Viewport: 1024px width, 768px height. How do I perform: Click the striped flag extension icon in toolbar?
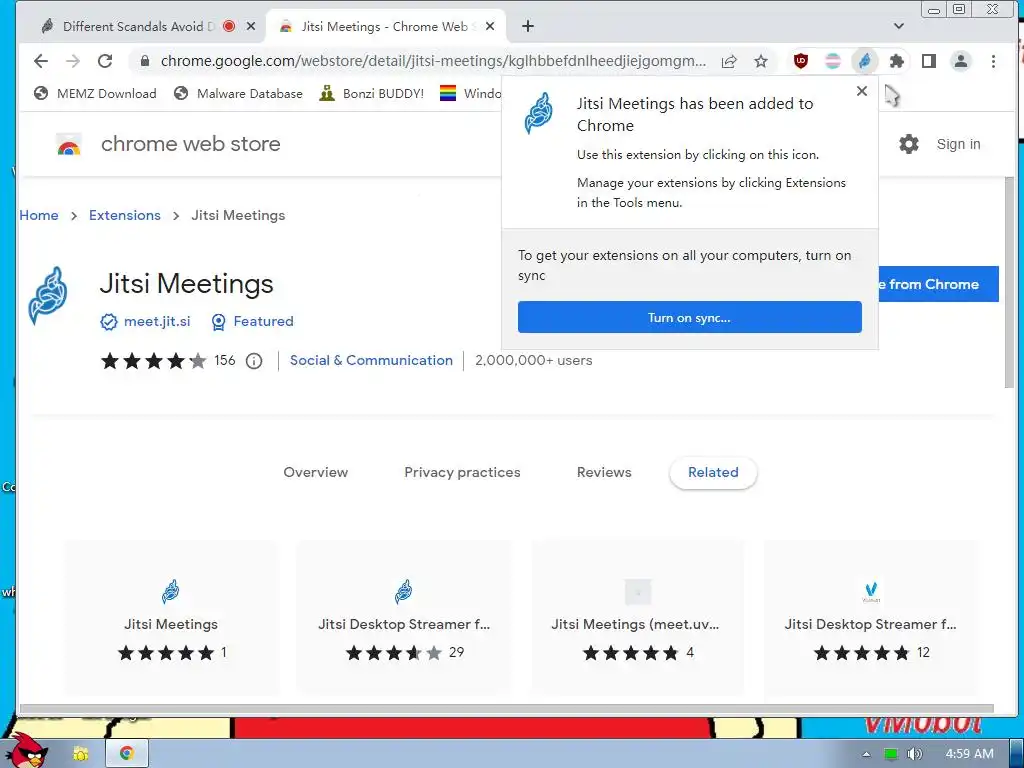(833, 61)
